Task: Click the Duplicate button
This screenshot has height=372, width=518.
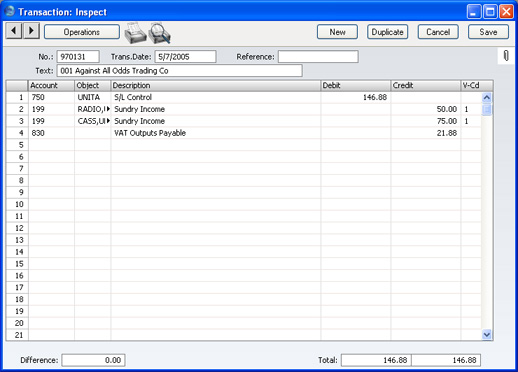Action: pos(387,32)
